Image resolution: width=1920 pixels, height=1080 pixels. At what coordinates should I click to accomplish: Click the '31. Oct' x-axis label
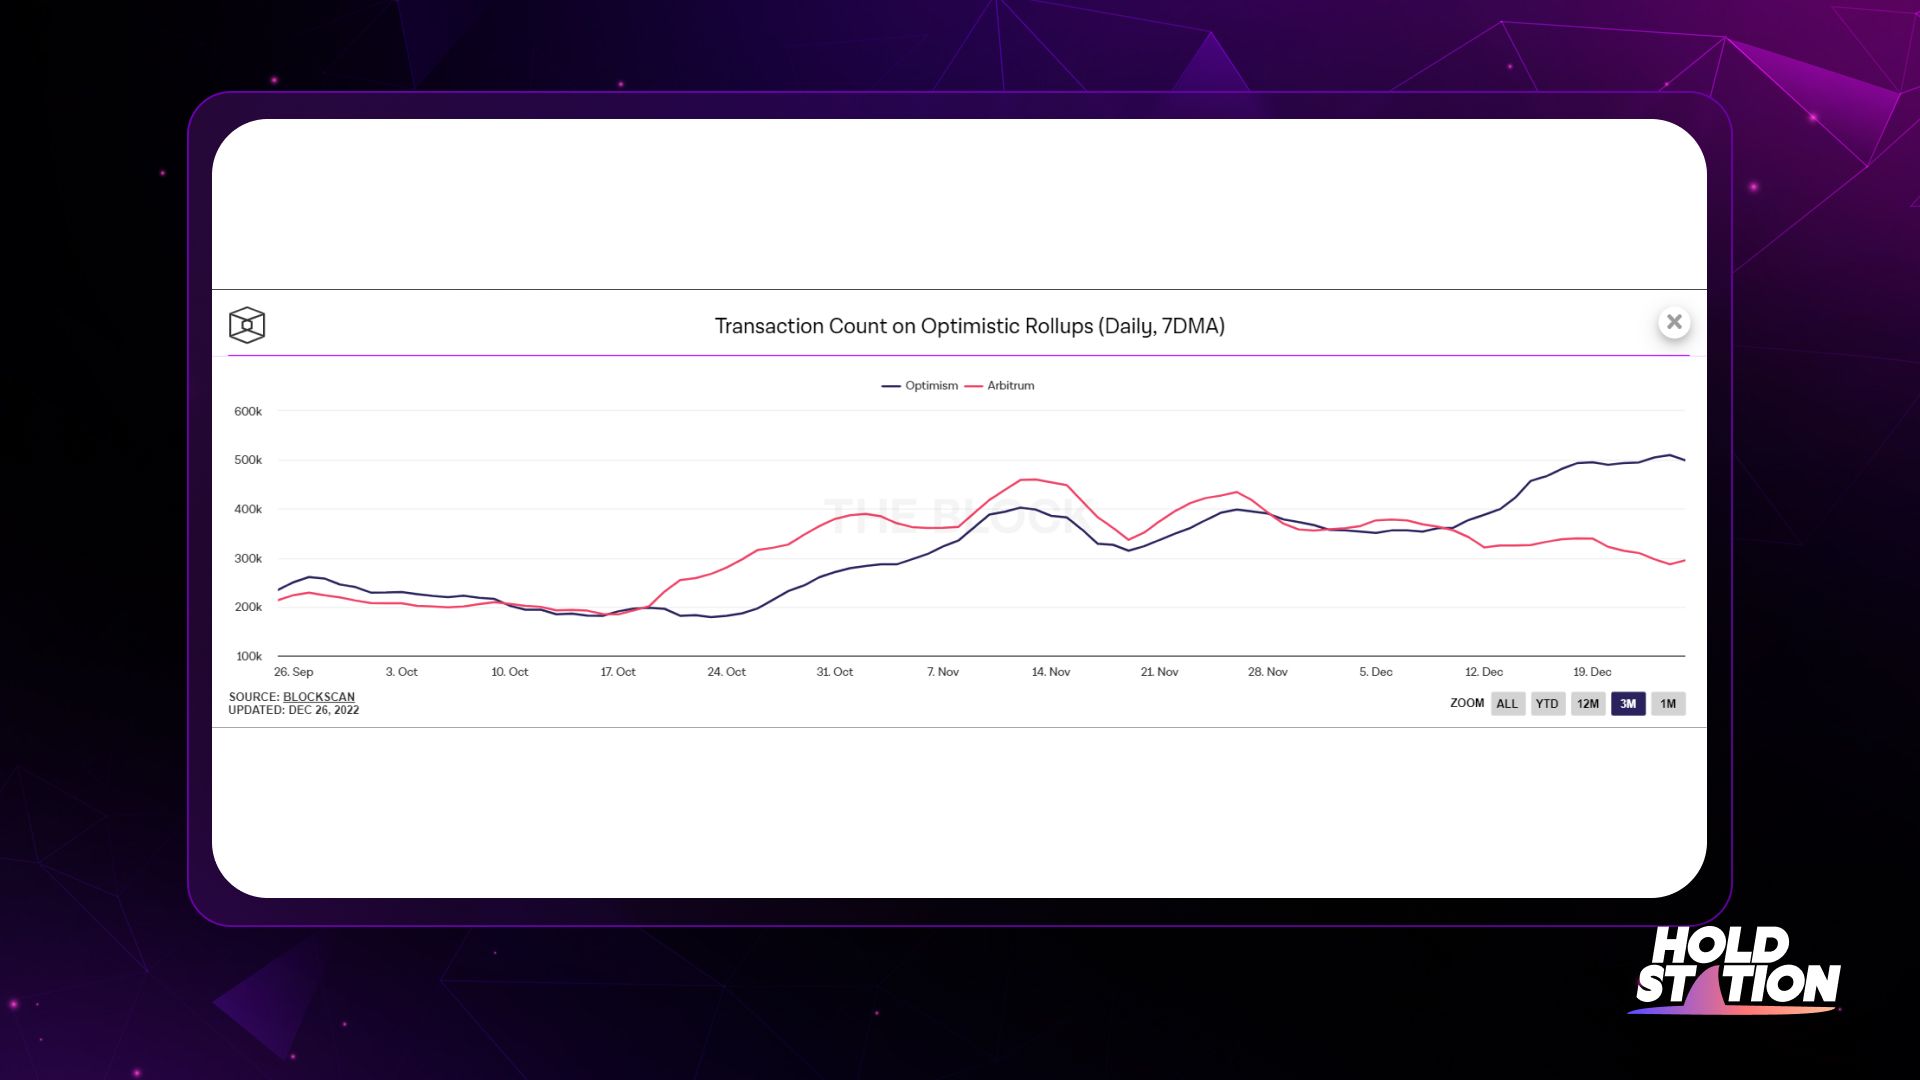[835, 672]
